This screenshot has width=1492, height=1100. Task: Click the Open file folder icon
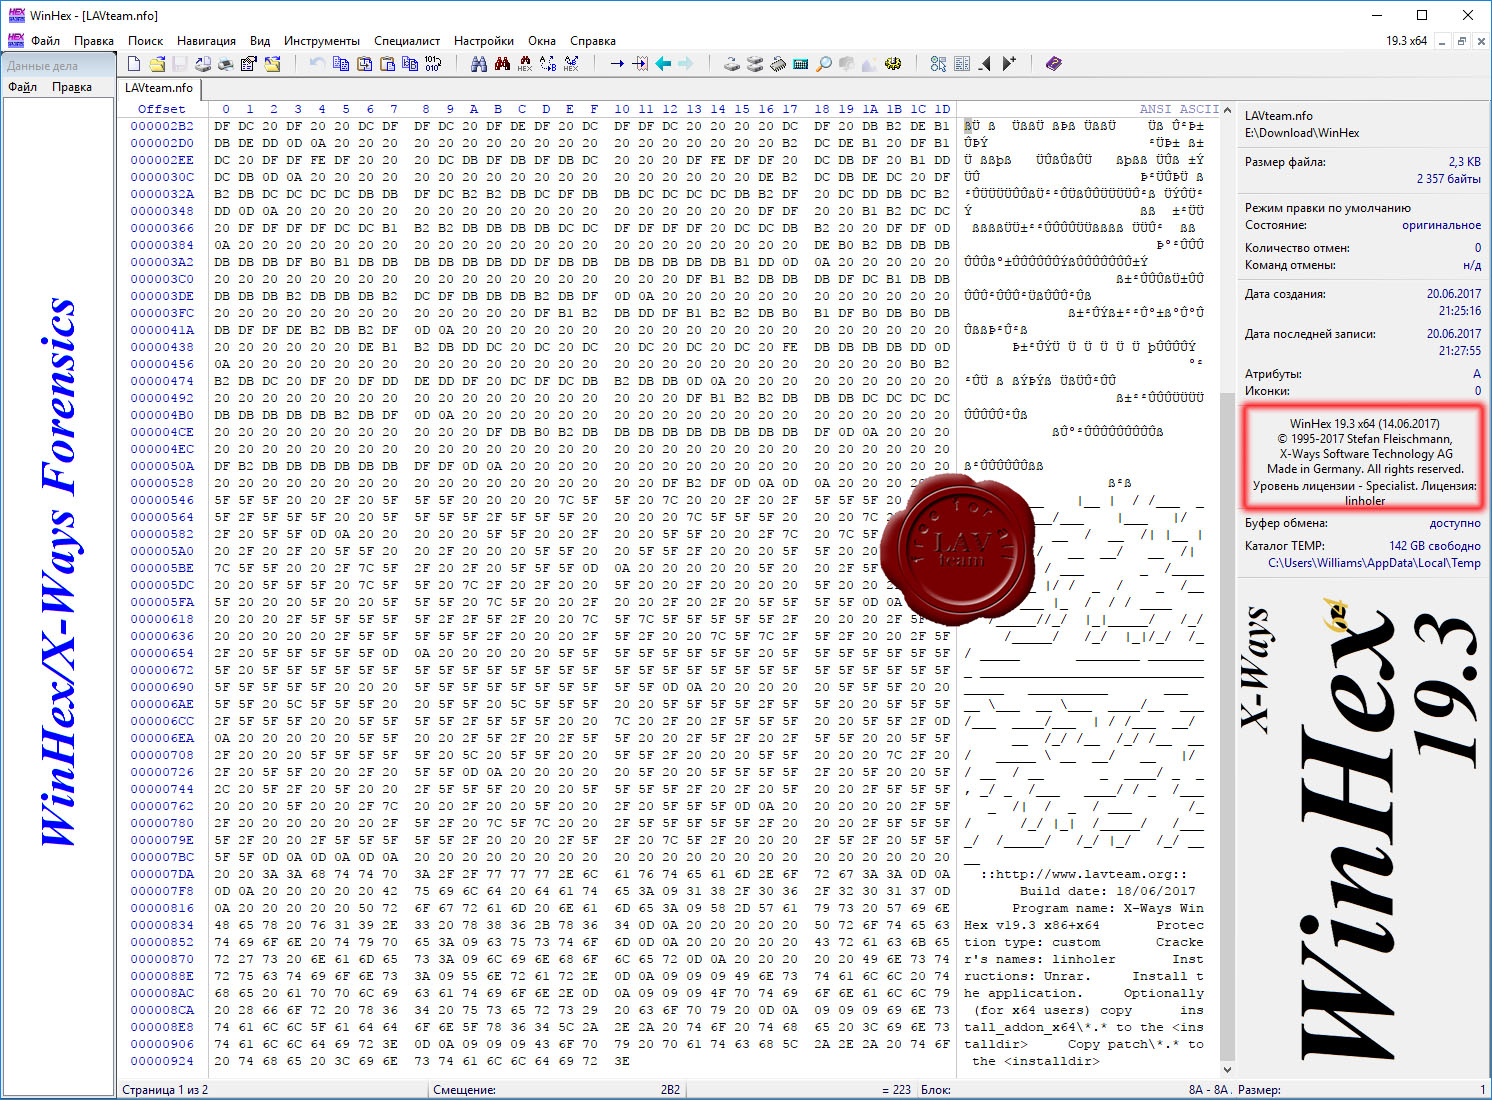pyautogui.click(x=157, y=64)
